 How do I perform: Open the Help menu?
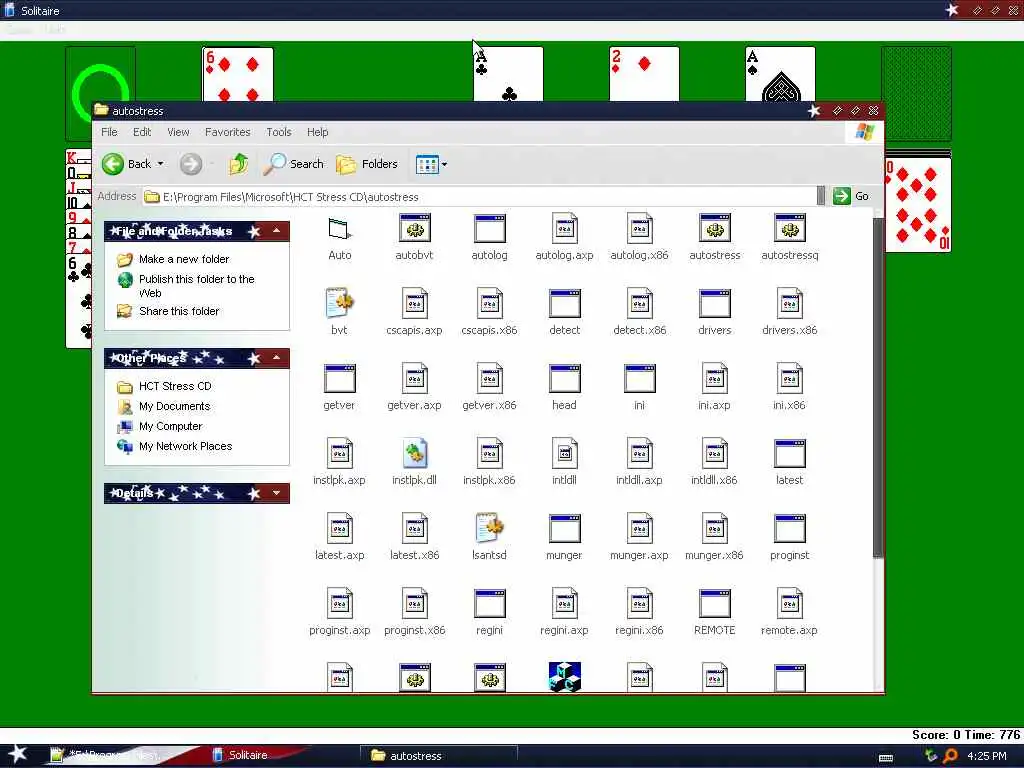coord(317,132)
